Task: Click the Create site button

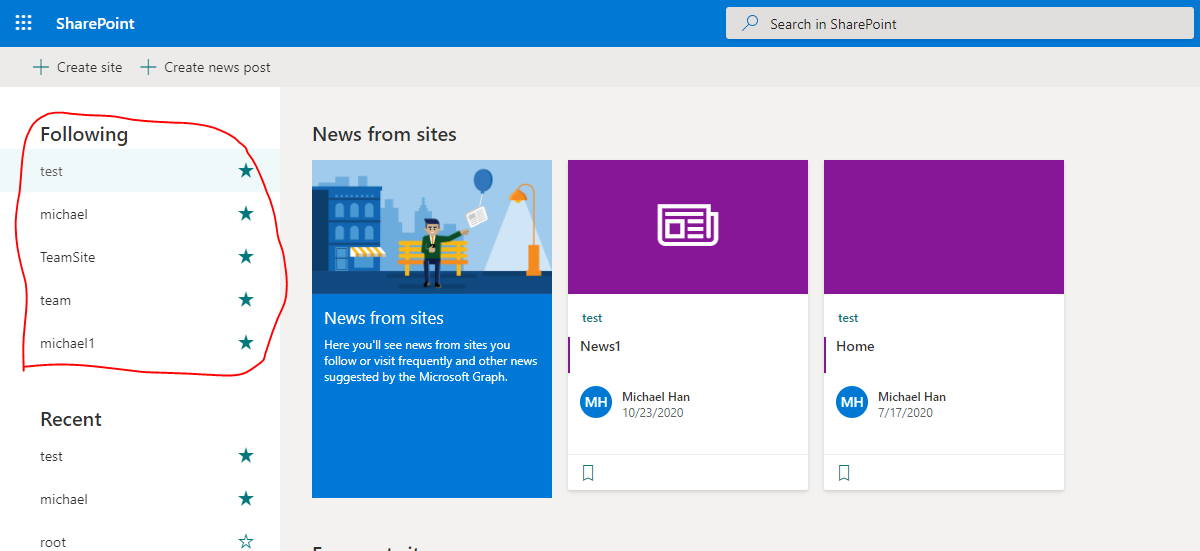Action: [77, 67]
